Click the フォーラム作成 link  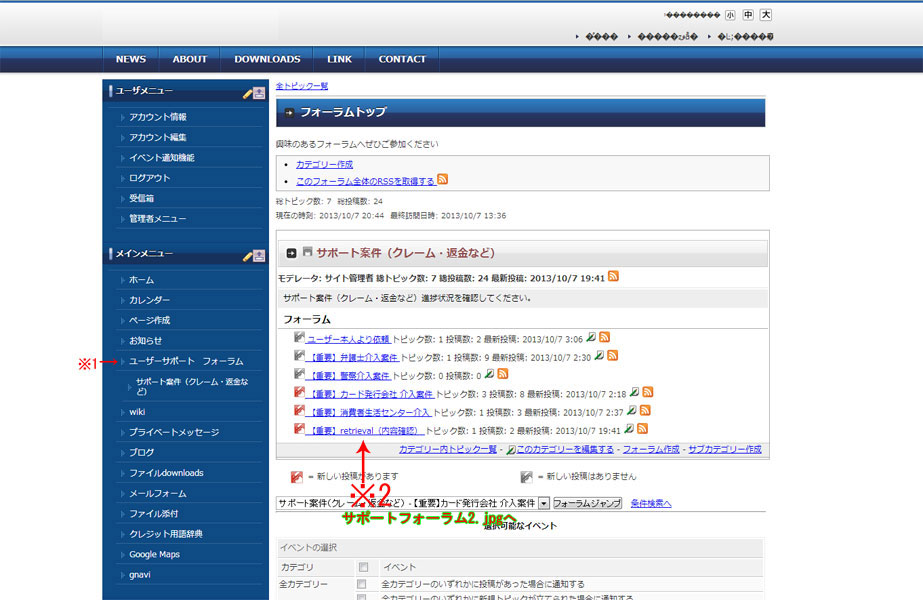coord(651,449)
